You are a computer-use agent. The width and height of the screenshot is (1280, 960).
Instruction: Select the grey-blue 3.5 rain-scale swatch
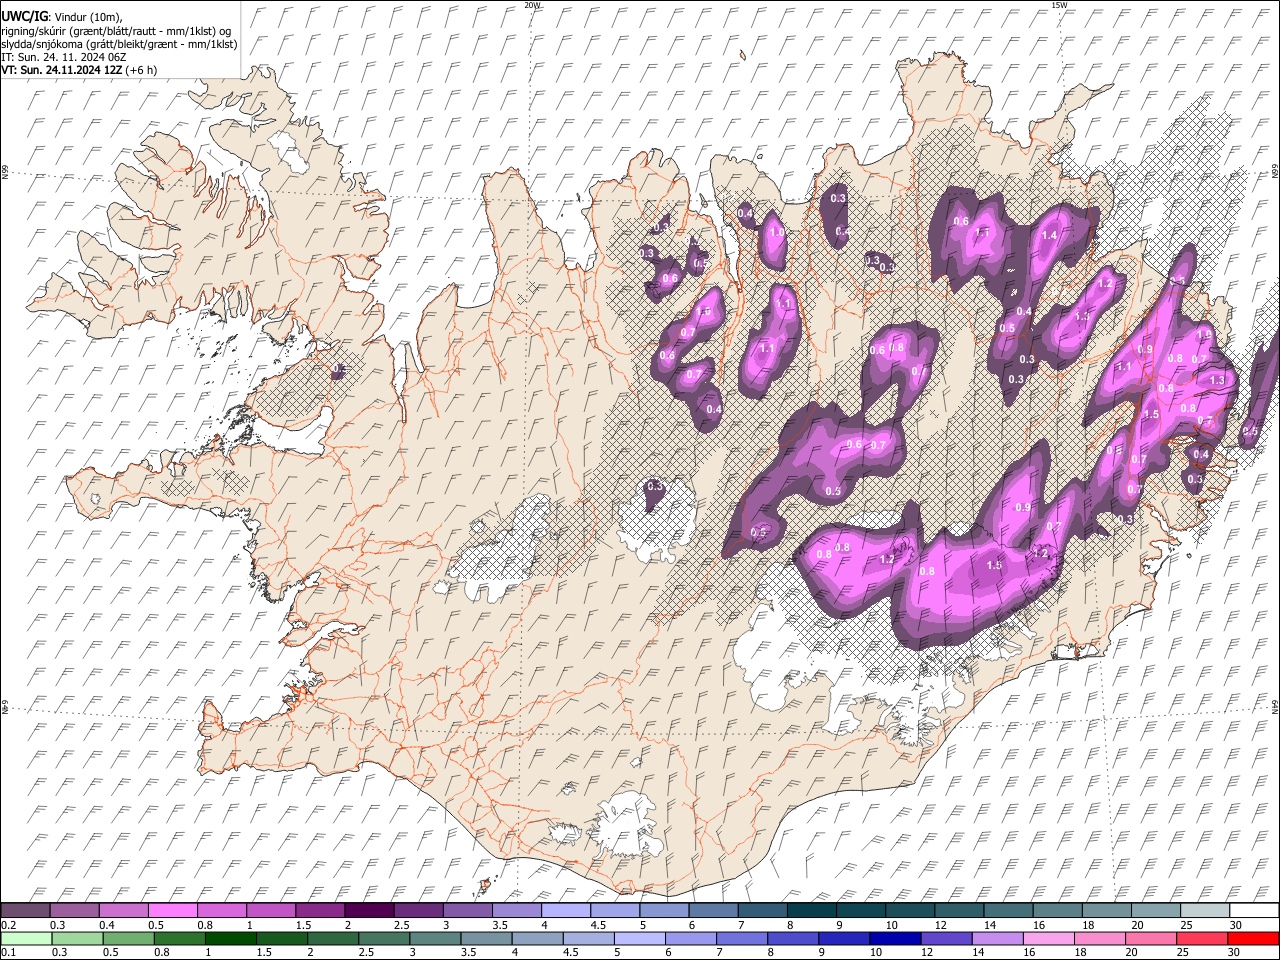[486, 938]
